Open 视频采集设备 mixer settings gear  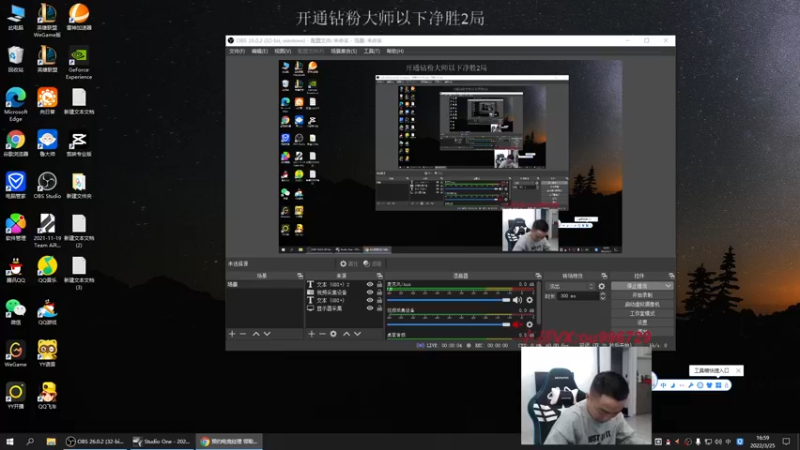tap(530, 324)
